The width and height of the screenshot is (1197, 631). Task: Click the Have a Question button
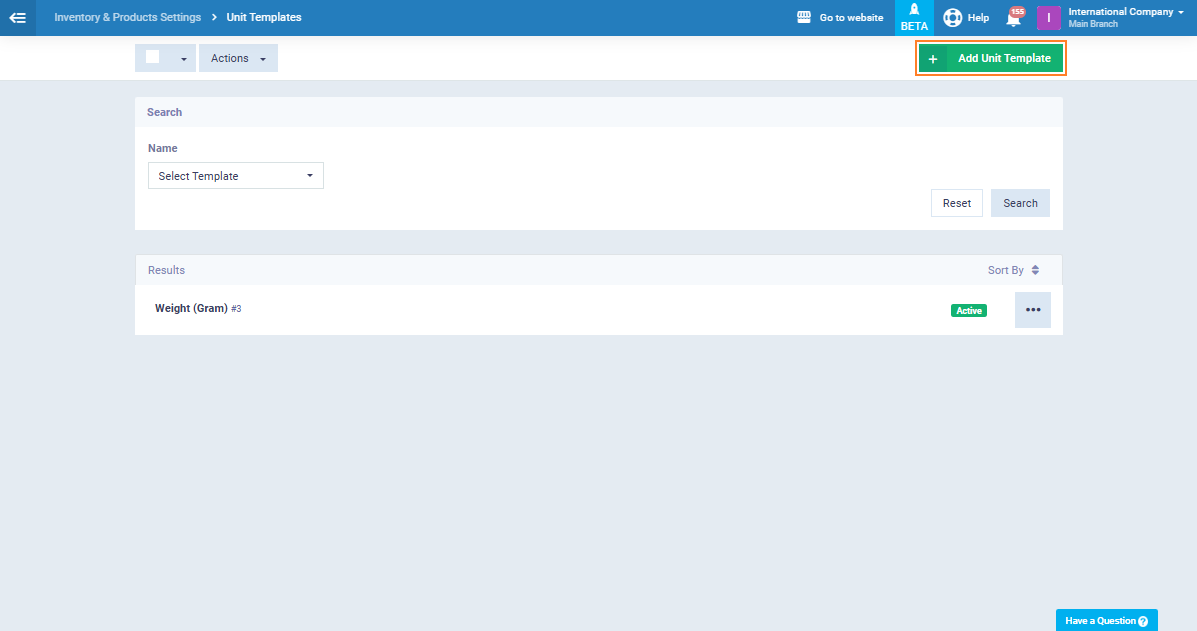pos(1106,620)
